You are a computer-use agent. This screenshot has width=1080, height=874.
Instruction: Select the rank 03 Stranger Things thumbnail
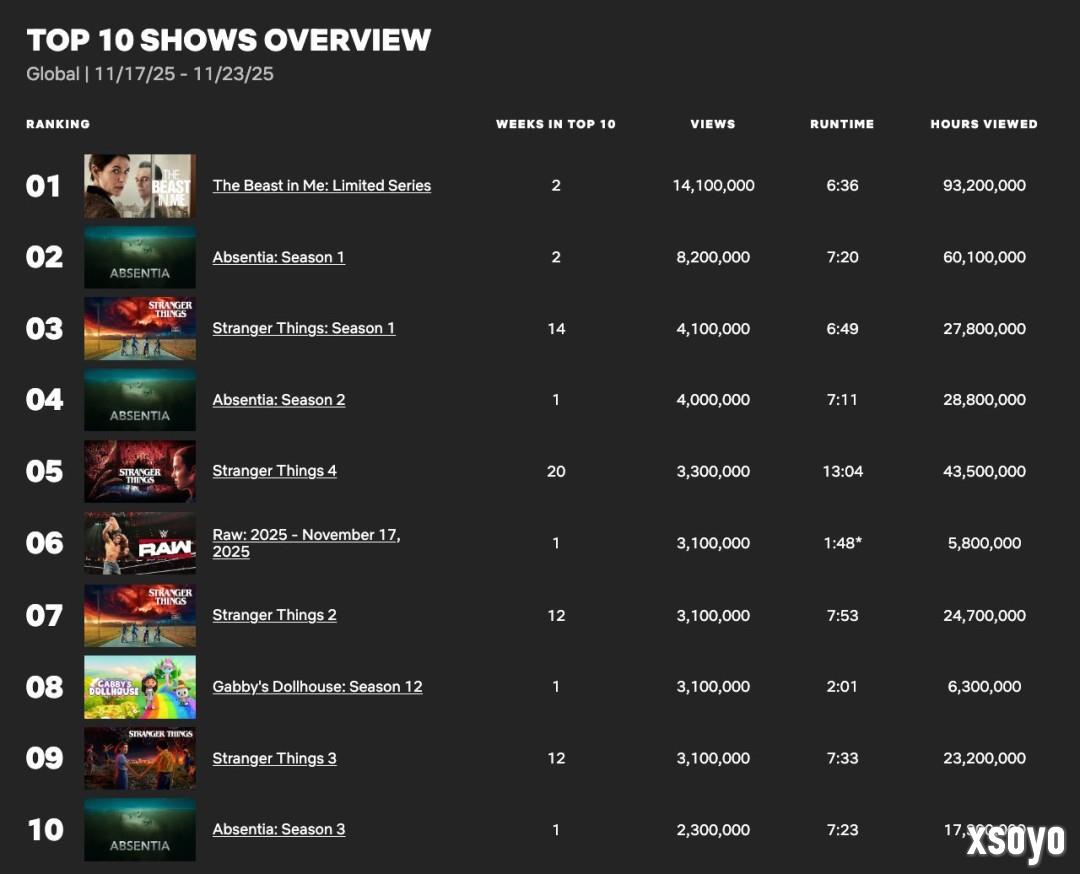pos(140,329)
